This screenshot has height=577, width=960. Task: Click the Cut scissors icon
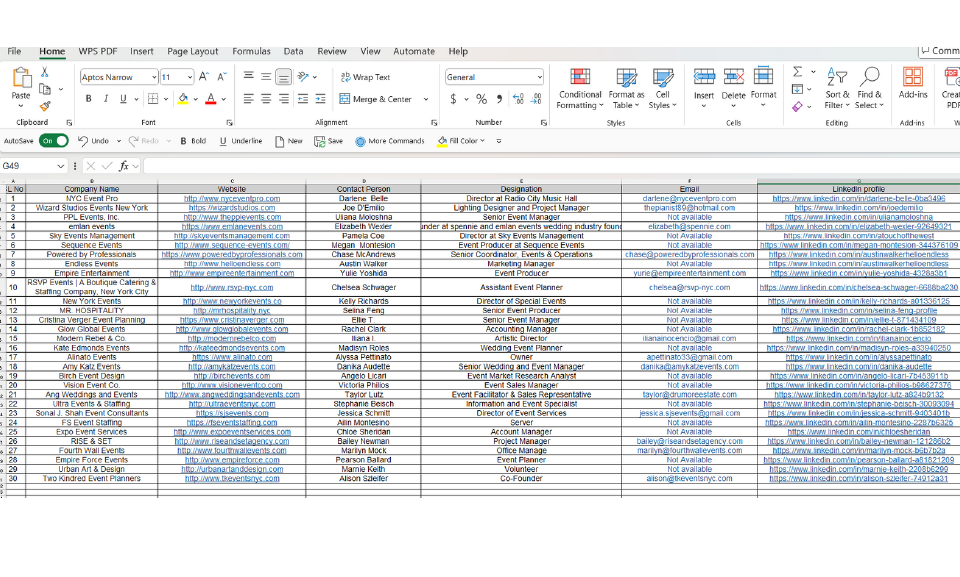pos(45,72)
